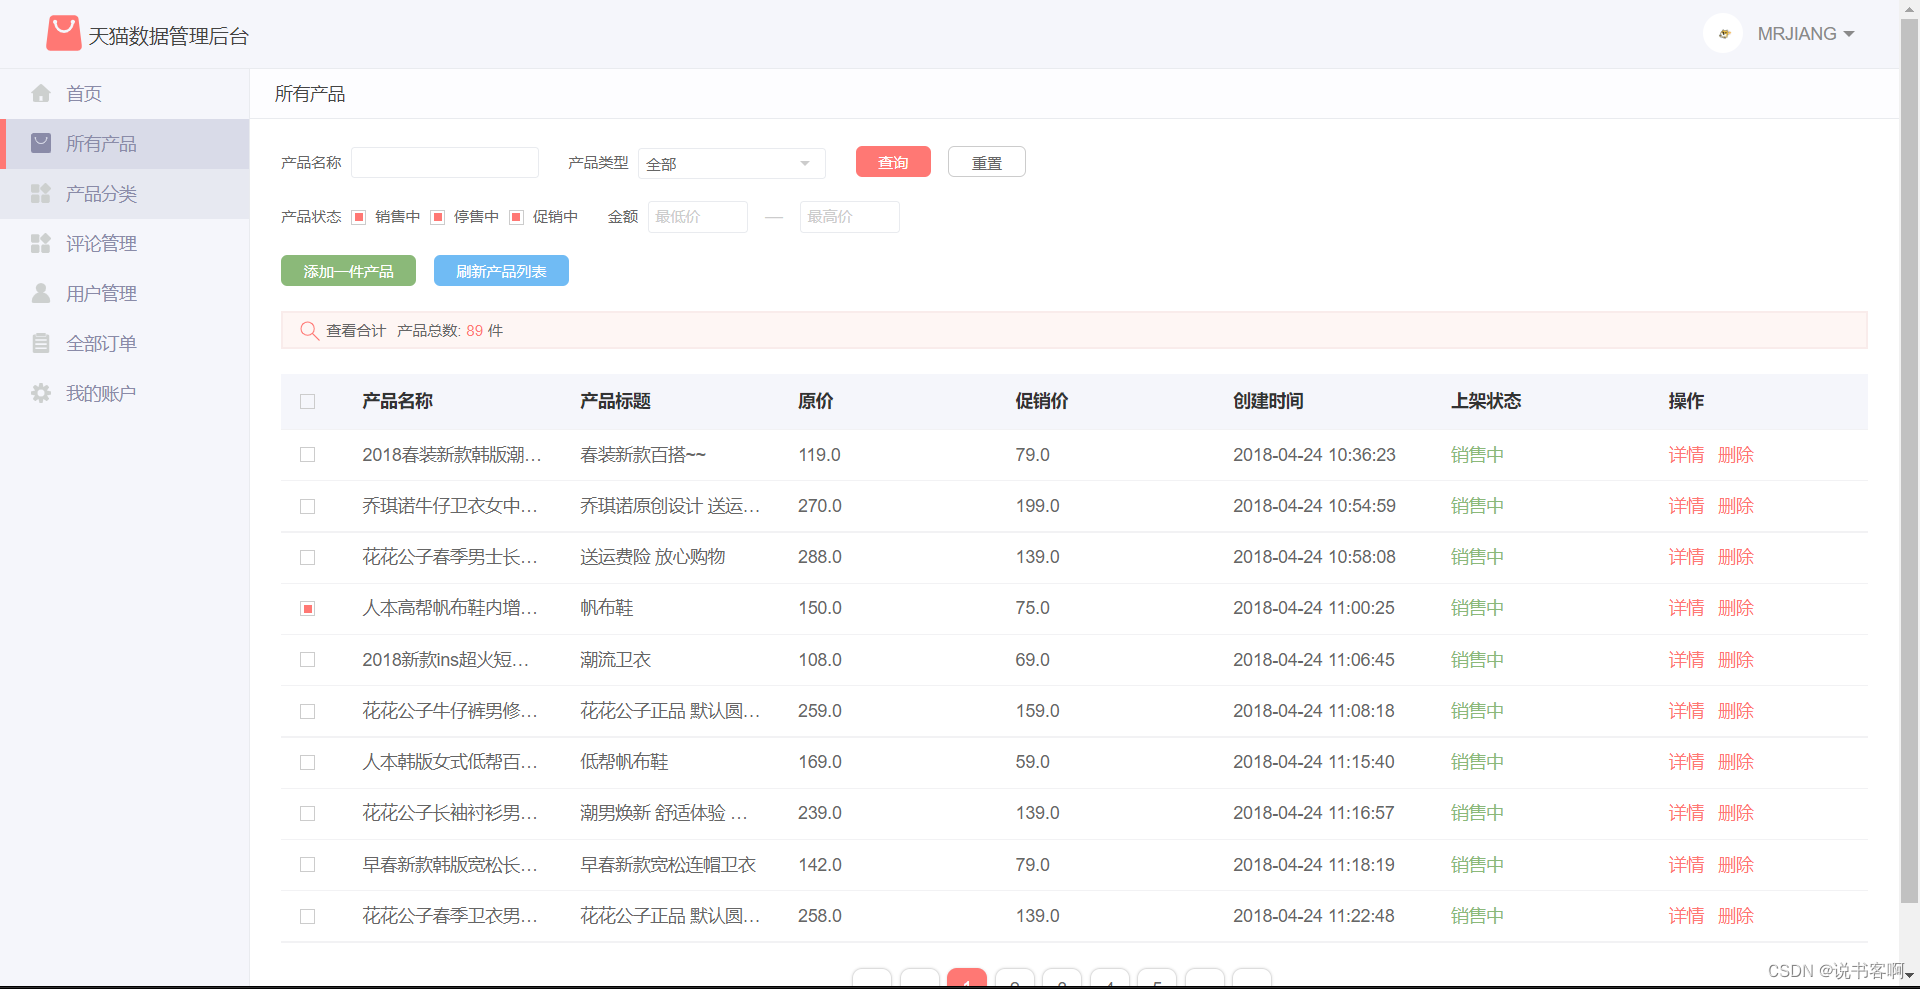Select checkbox for 花花公子春季男士长 row
Viewport: 1920px width, 989px height.
(307, 557)
